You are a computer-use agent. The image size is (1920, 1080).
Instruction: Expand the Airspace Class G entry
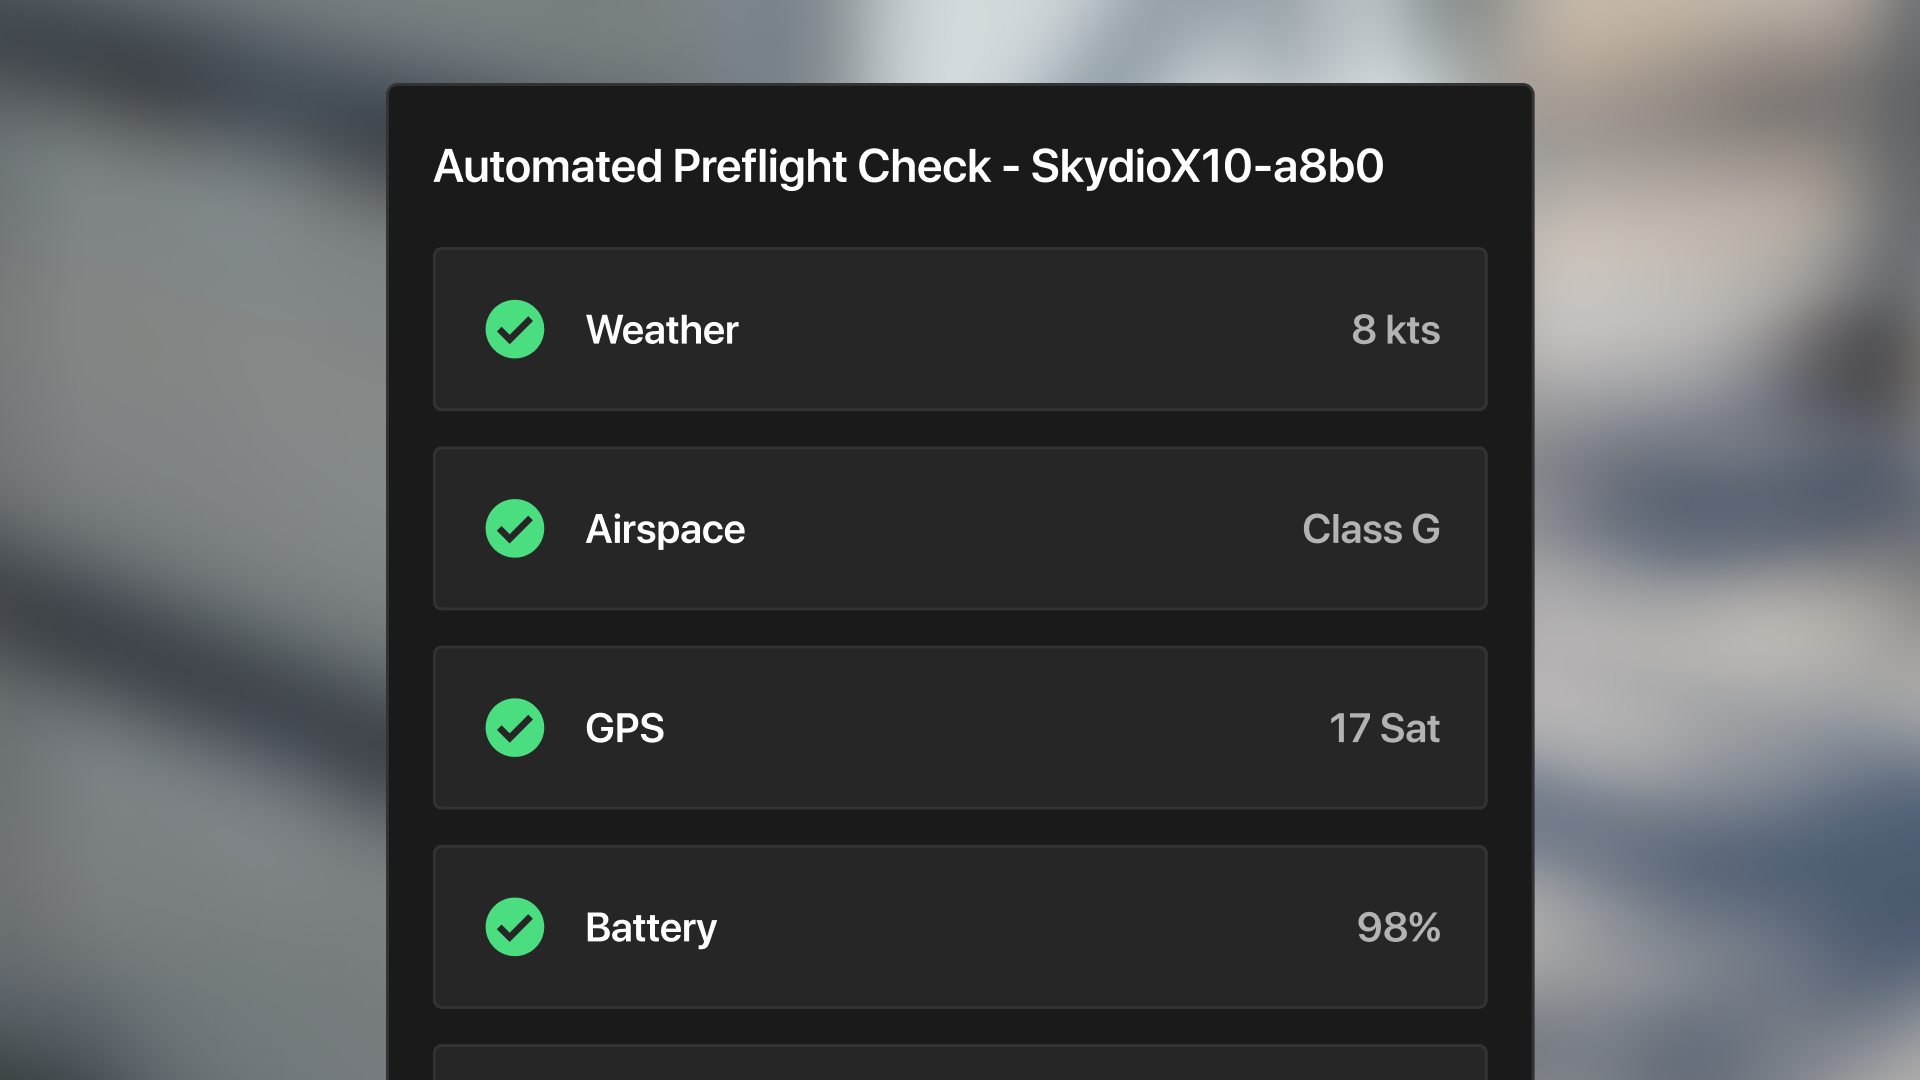[960, 528]
